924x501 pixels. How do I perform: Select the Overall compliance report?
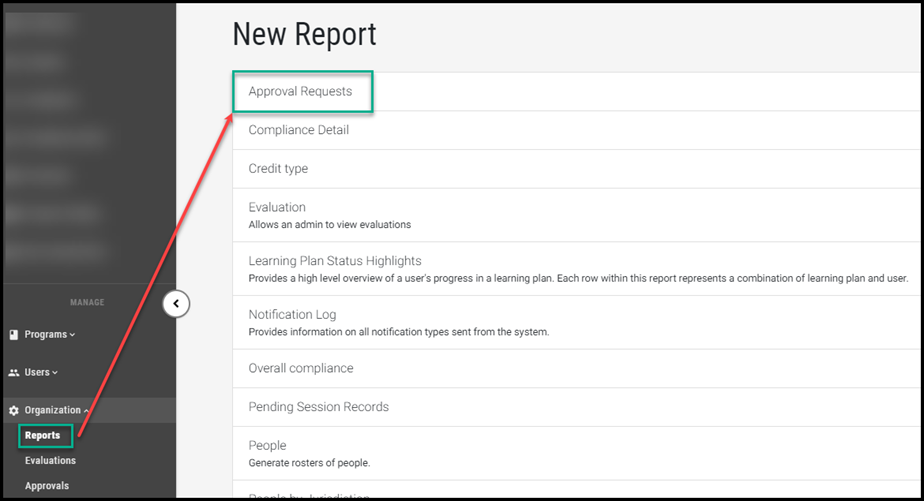[x=300, y=368]
